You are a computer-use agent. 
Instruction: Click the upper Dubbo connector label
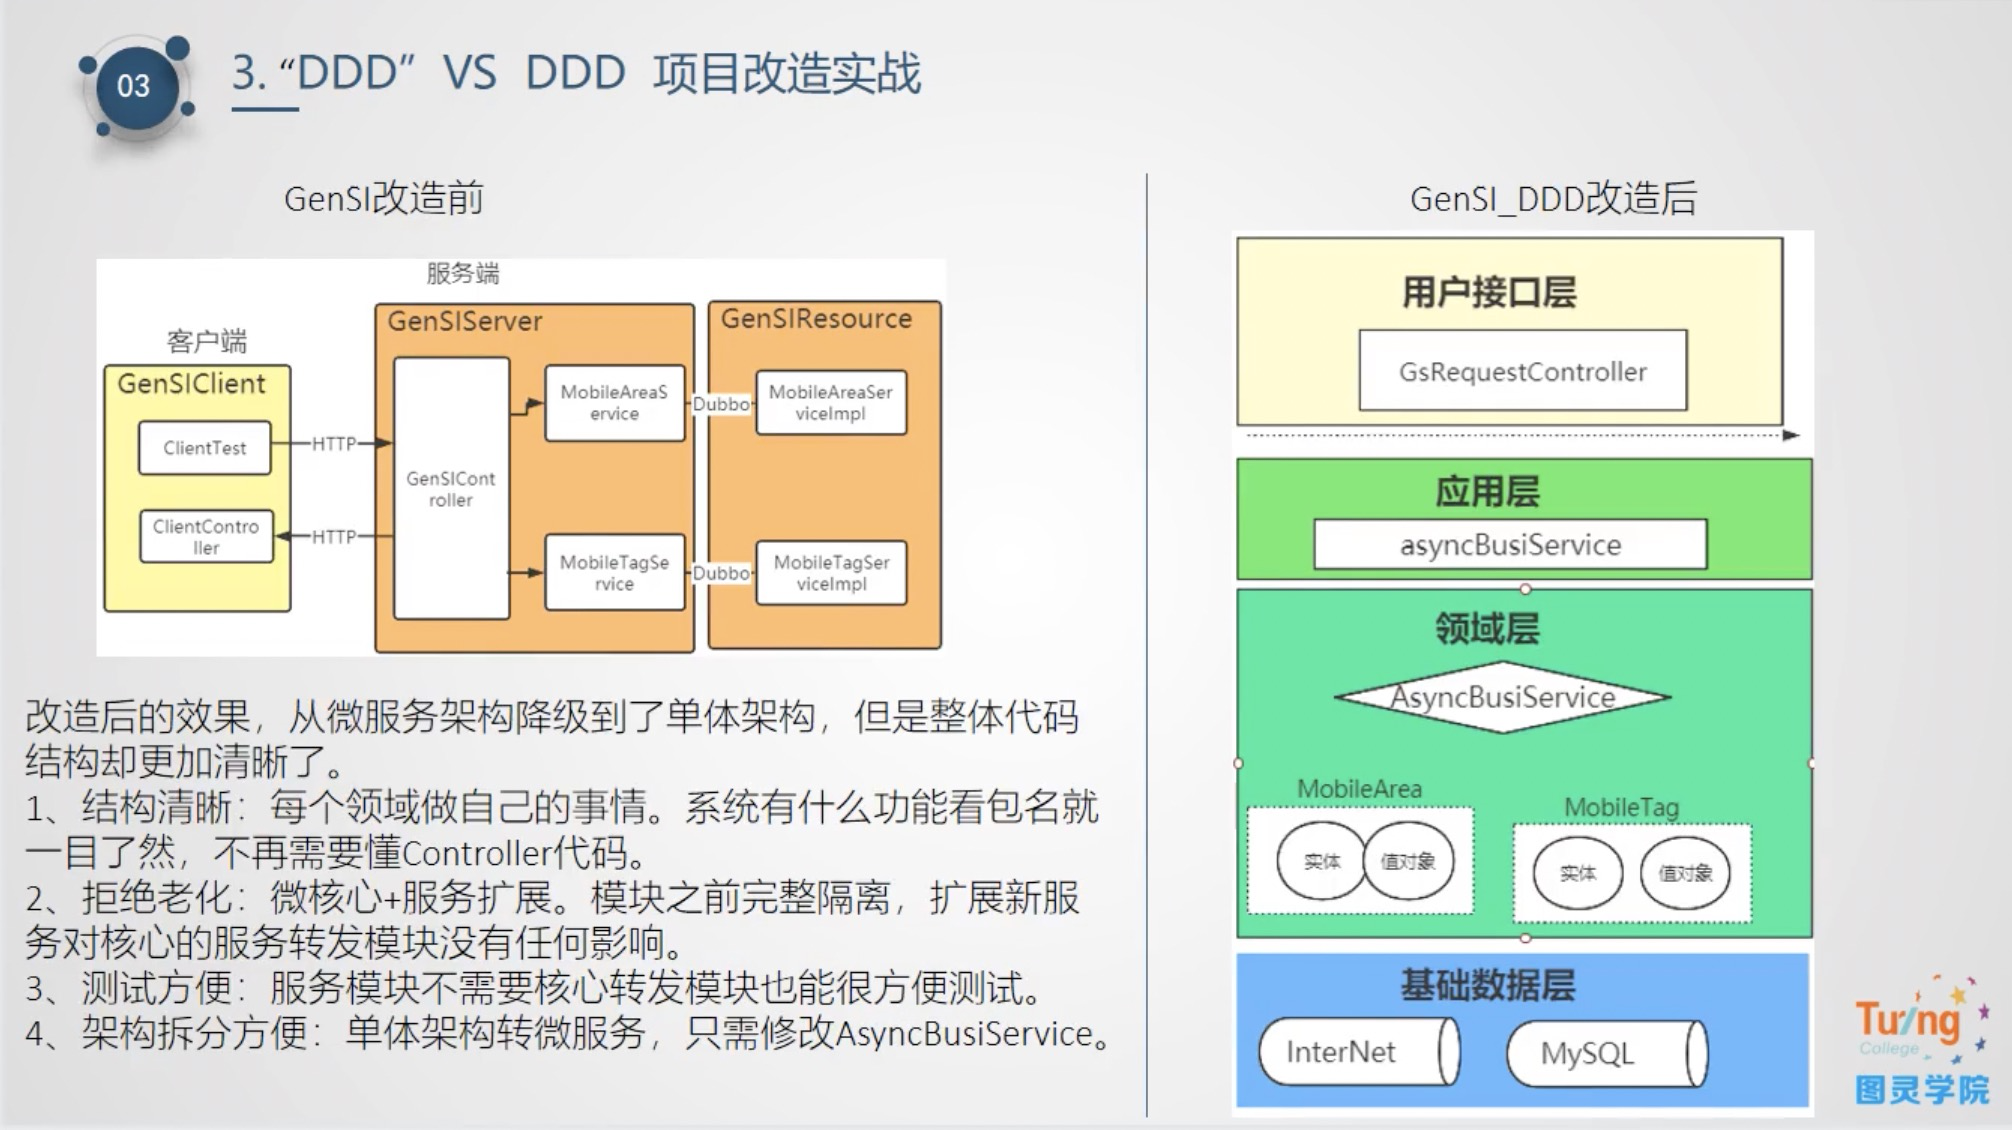(x=721, y=404)
